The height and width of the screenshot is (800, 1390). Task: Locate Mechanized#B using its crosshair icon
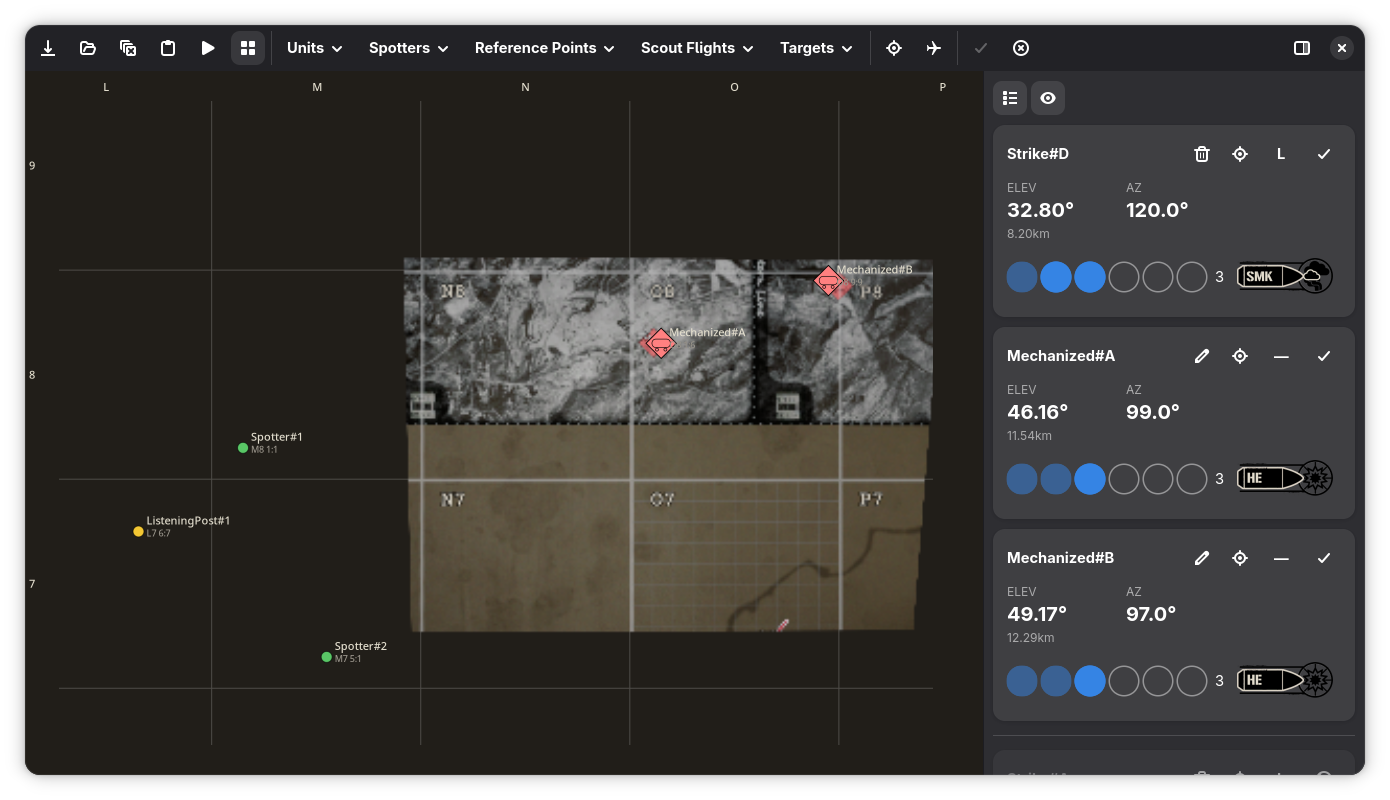pyautogui.click(x=1240, y=558)
